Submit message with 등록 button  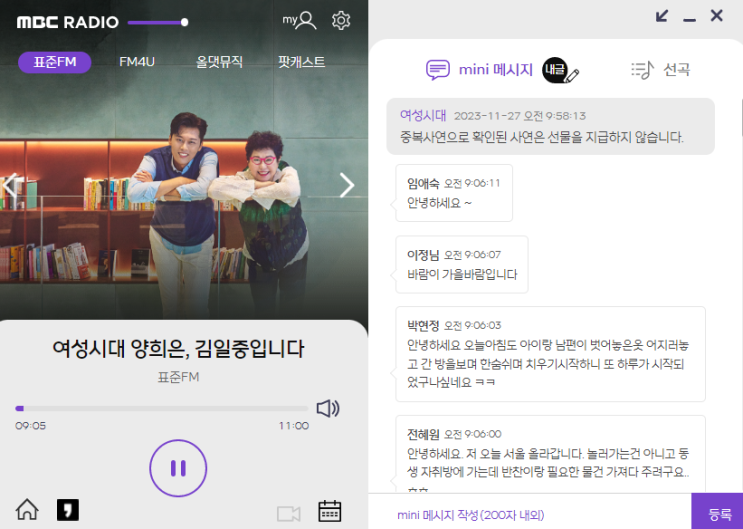pyautogui.click(x=717, y=512)
